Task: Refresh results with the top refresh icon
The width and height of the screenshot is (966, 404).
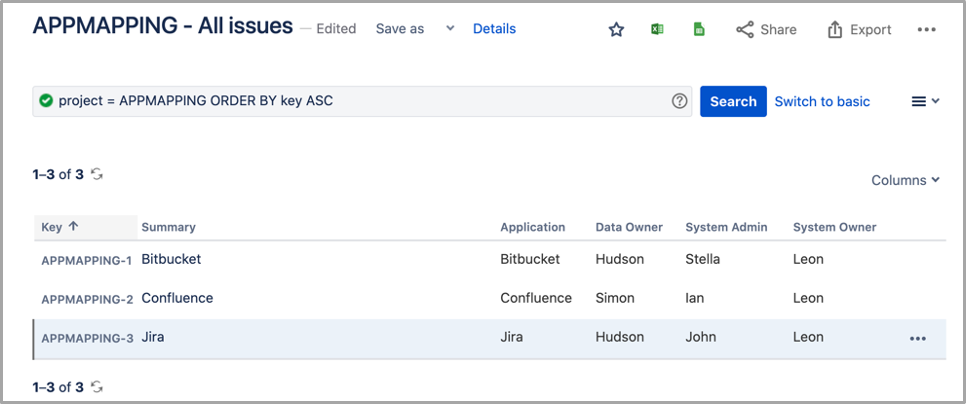Action: pos(97,174)
